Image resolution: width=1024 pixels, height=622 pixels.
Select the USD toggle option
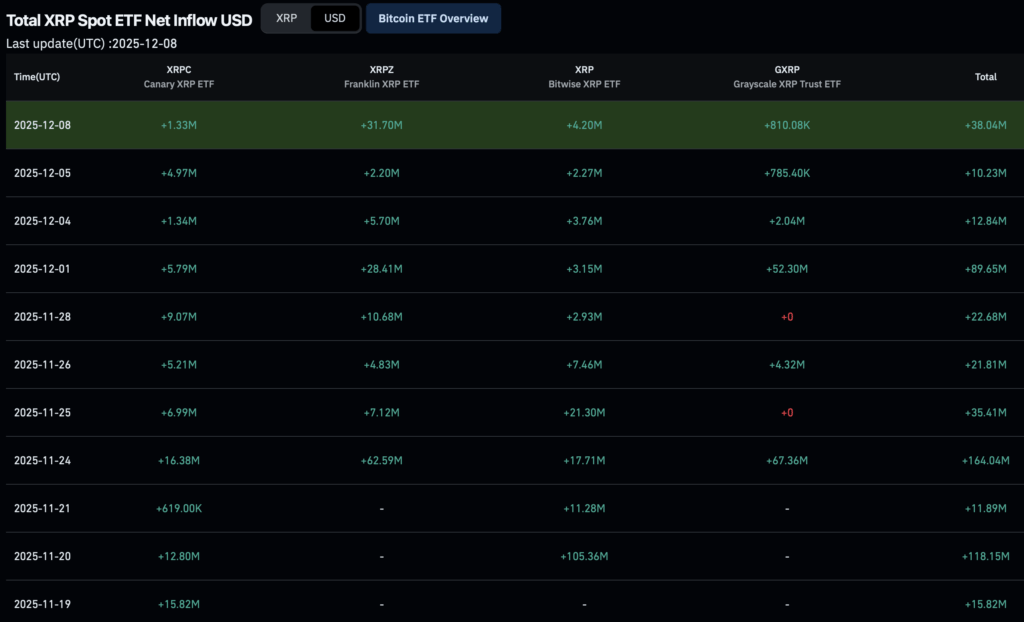point(335,18)
